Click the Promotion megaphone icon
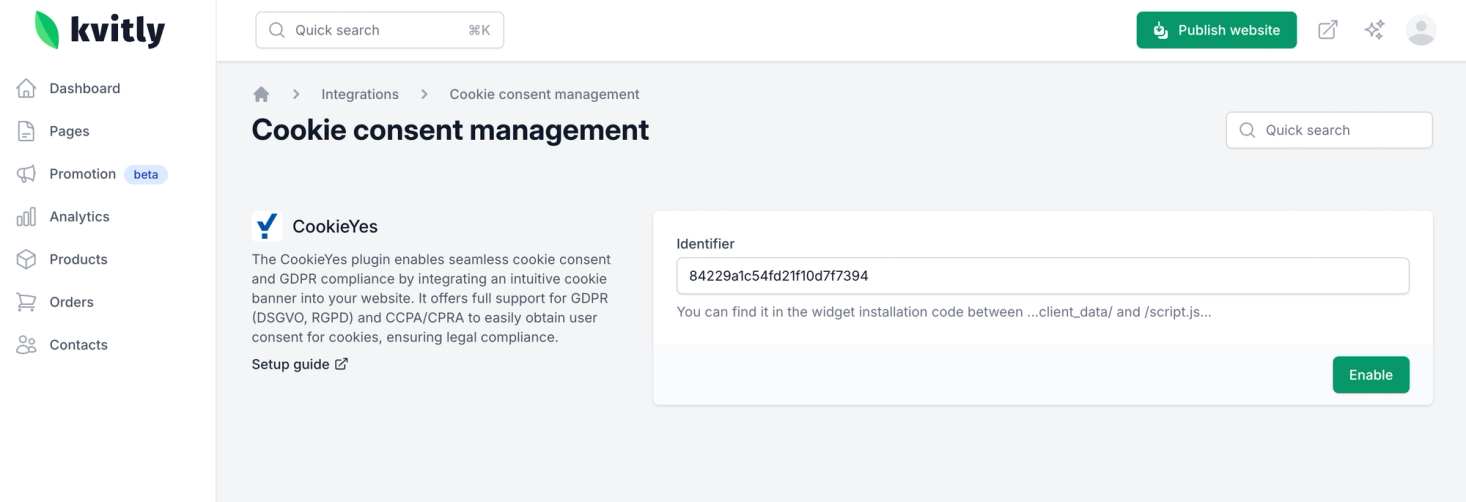The image size is (1466, 502). [x=27, y=174]
